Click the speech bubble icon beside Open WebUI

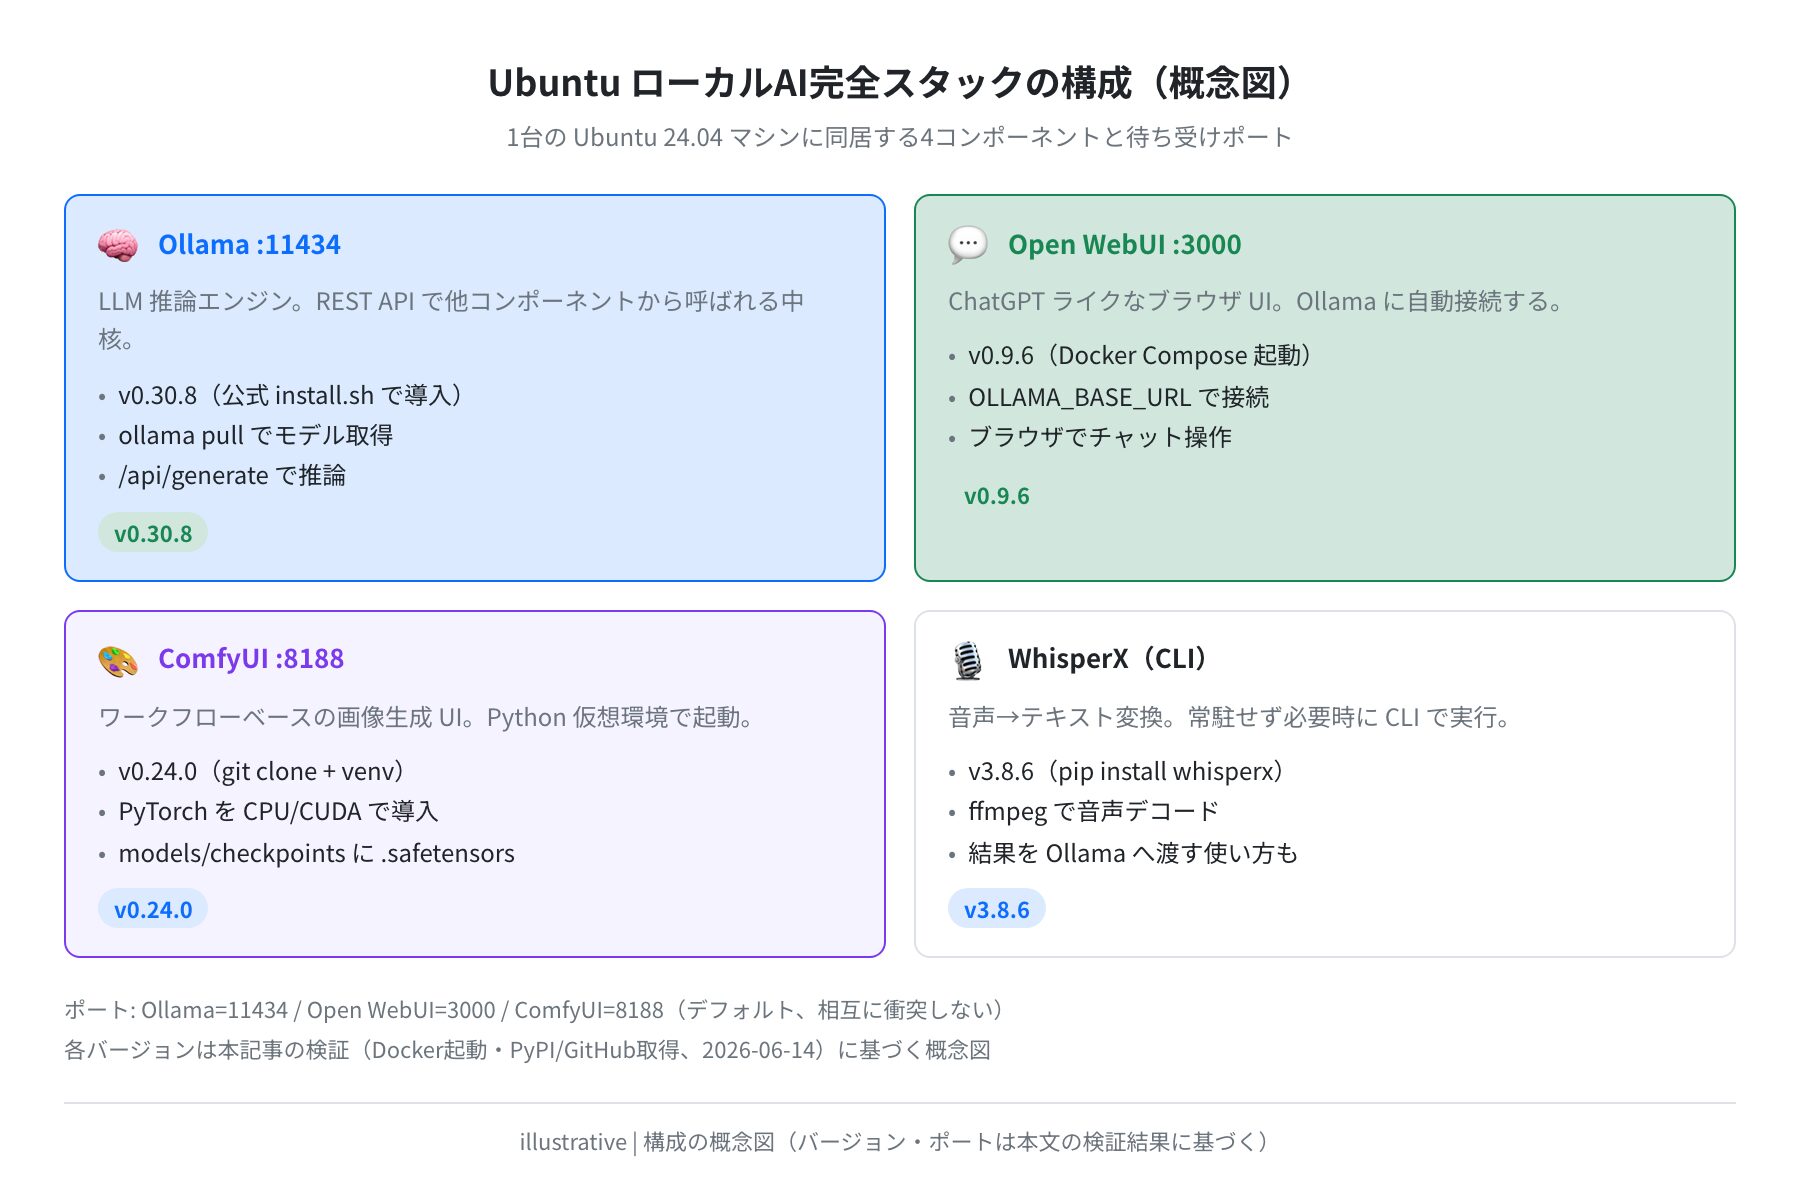(x=968, y=245)
